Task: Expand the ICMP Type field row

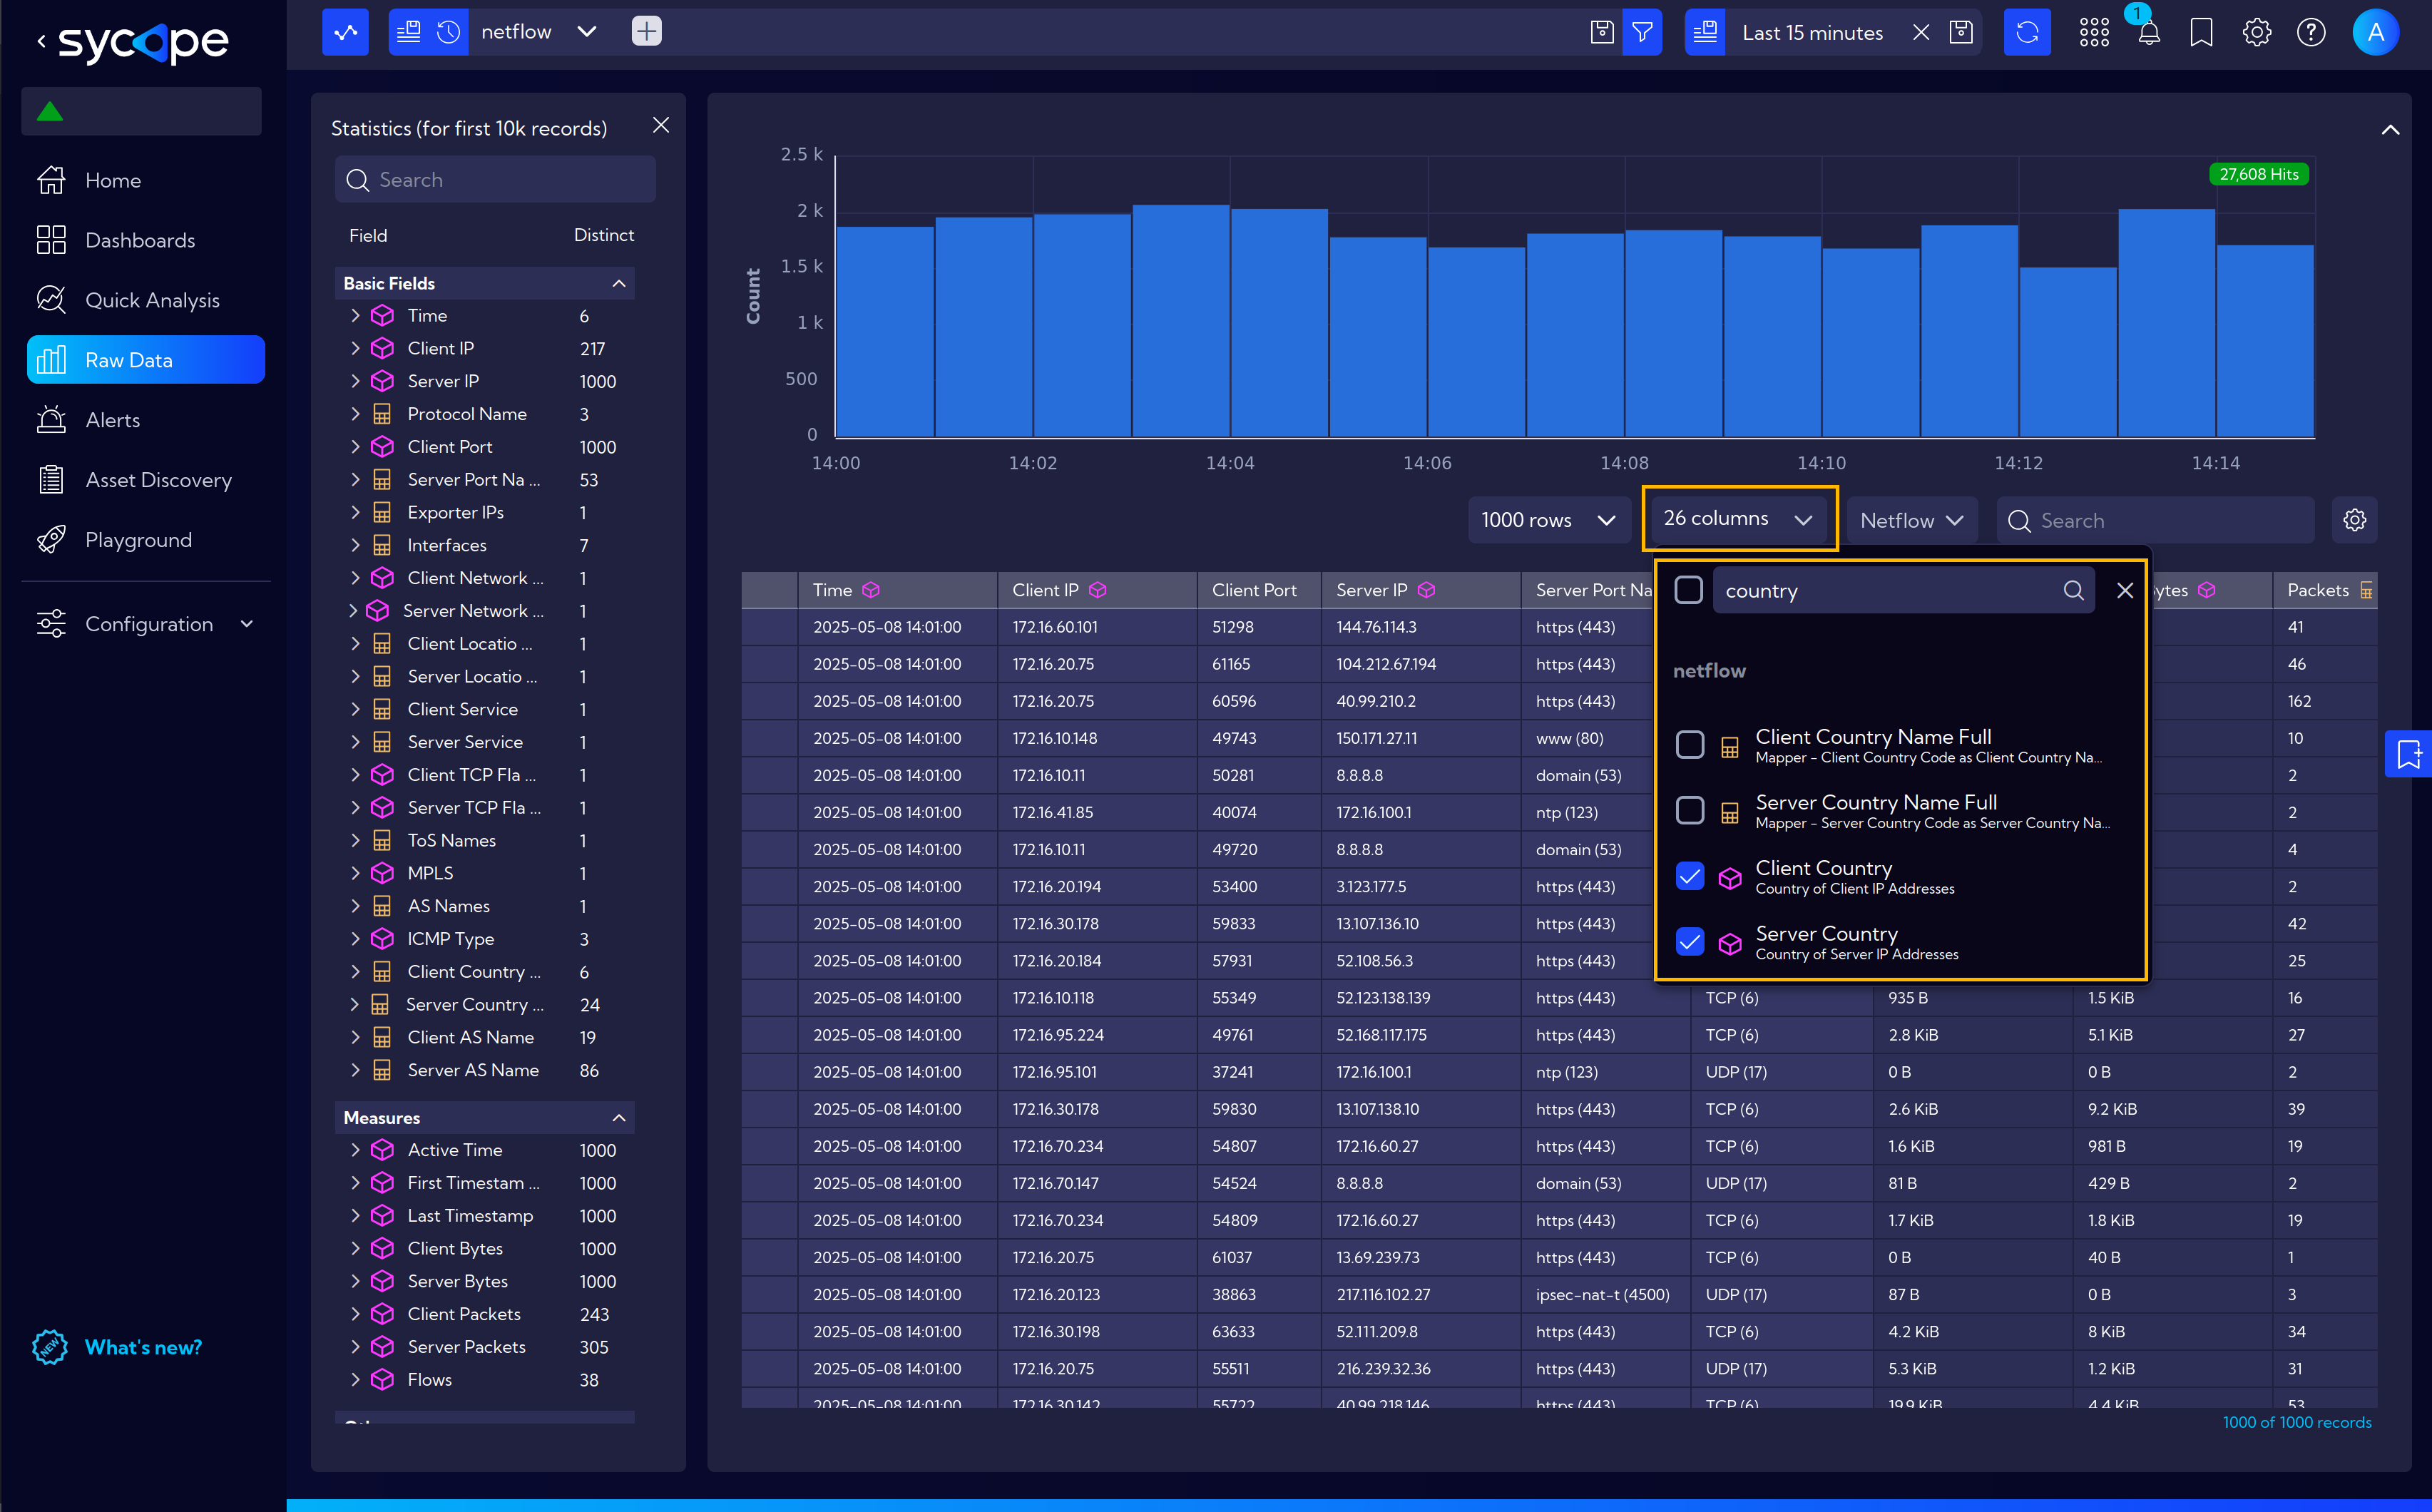Action: [355, 939]
